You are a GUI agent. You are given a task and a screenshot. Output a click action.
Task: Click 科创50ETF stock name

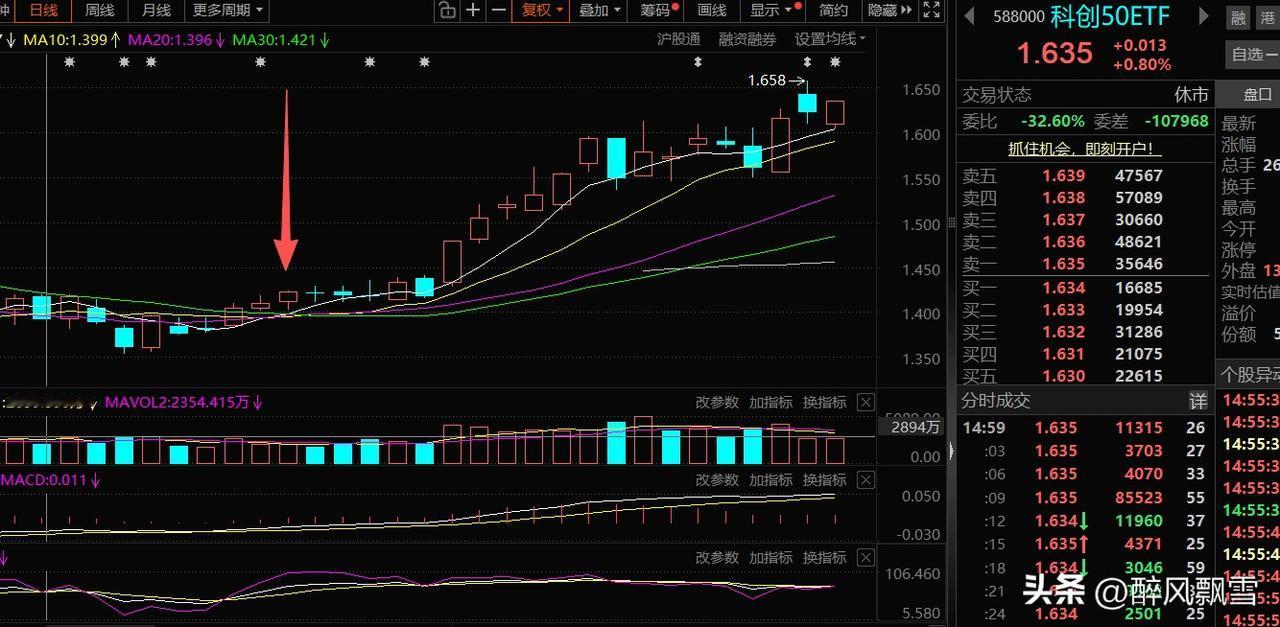[1110, 16]
